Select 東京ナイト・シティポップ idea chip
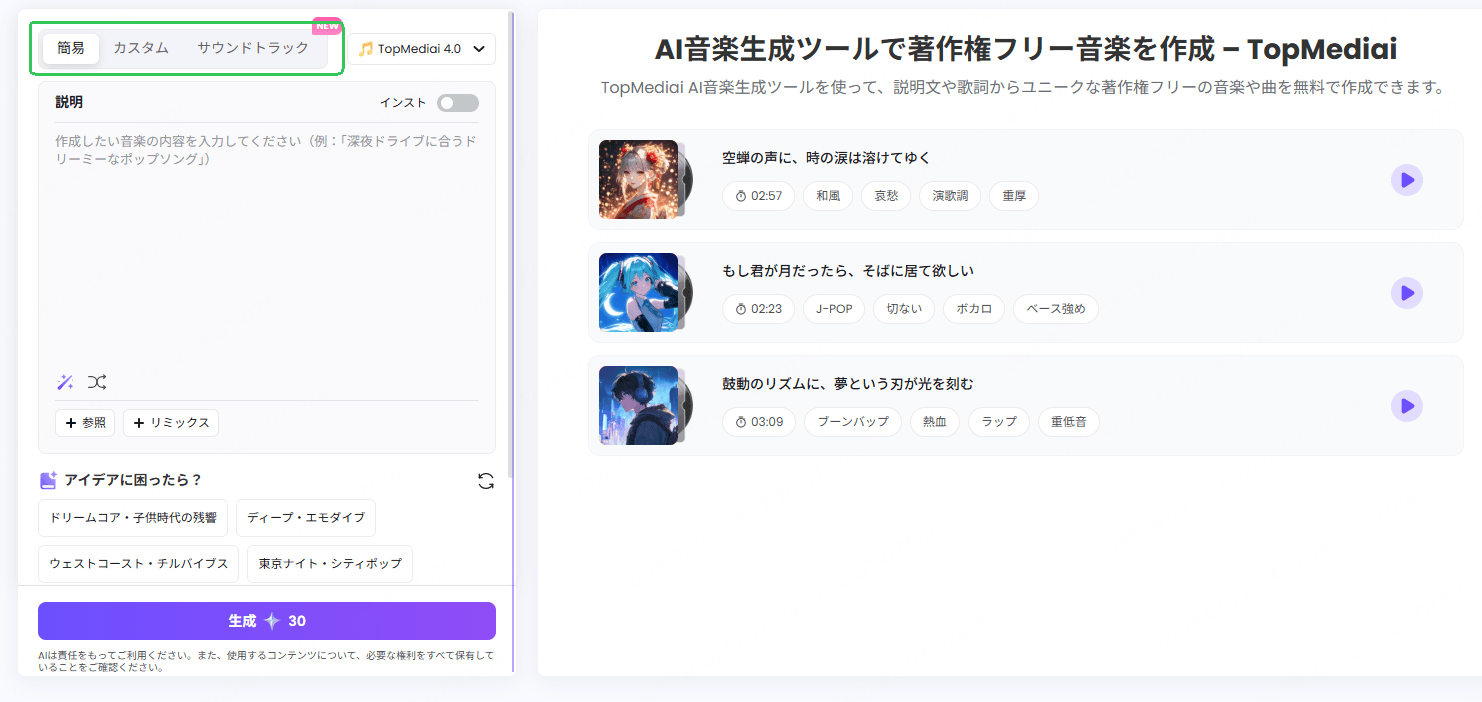This screenshot has width=1482, height=702. pos(330,564)
